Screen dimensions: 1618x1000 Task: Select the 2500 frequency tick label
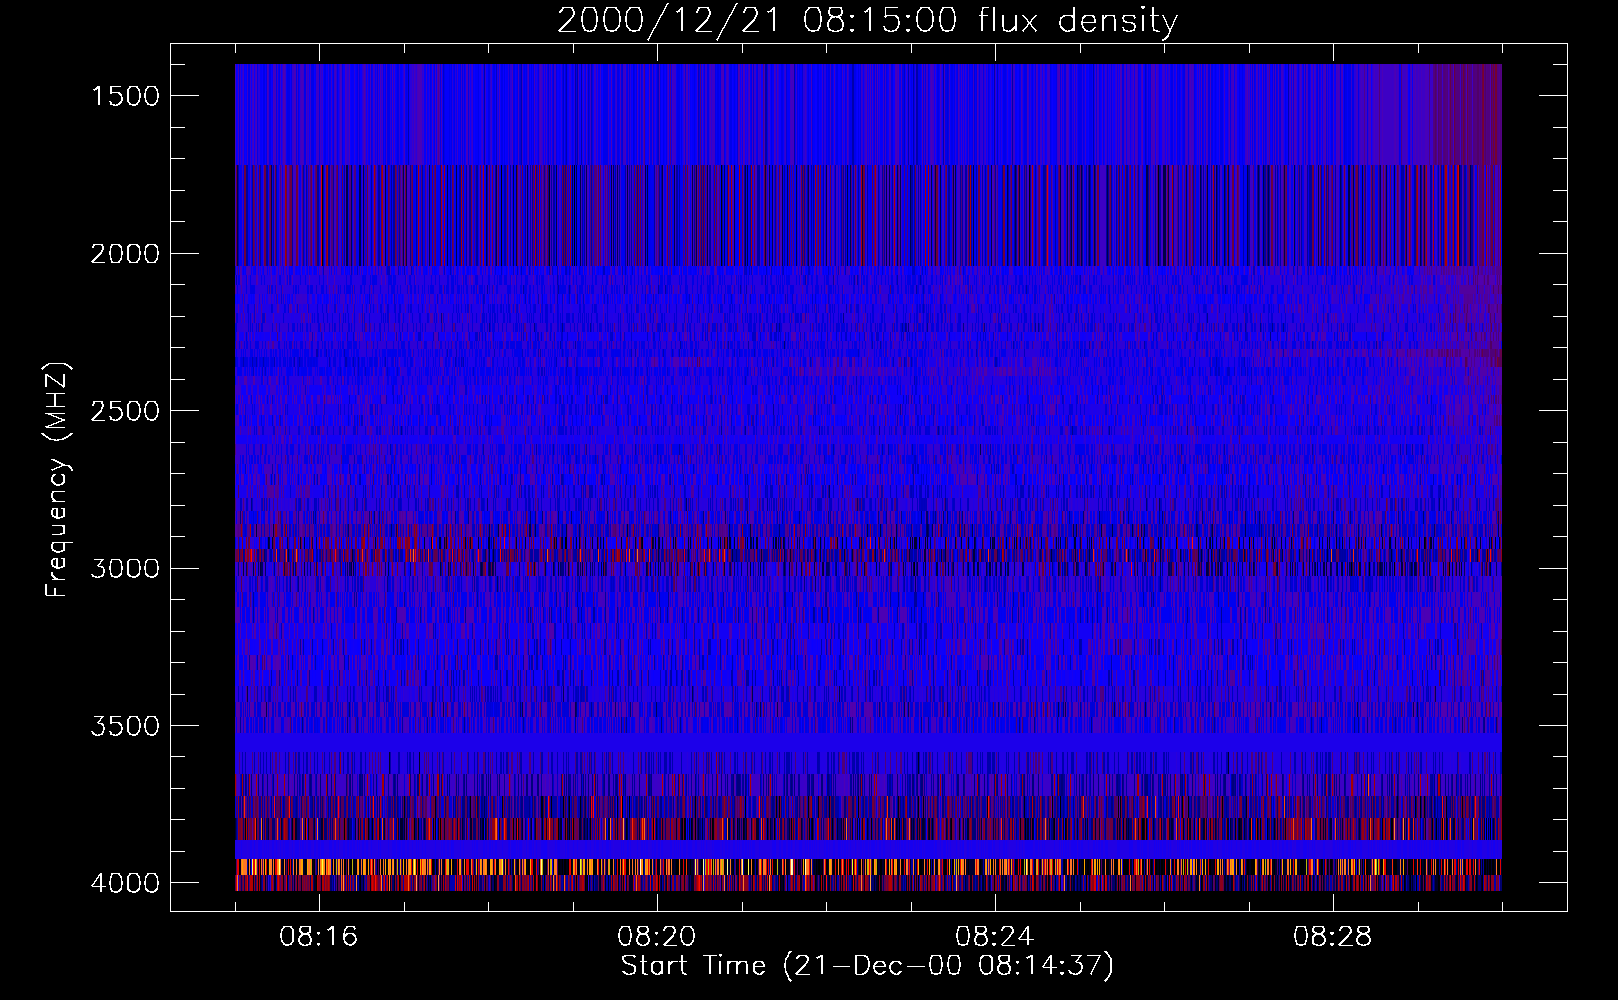point(125,411)
